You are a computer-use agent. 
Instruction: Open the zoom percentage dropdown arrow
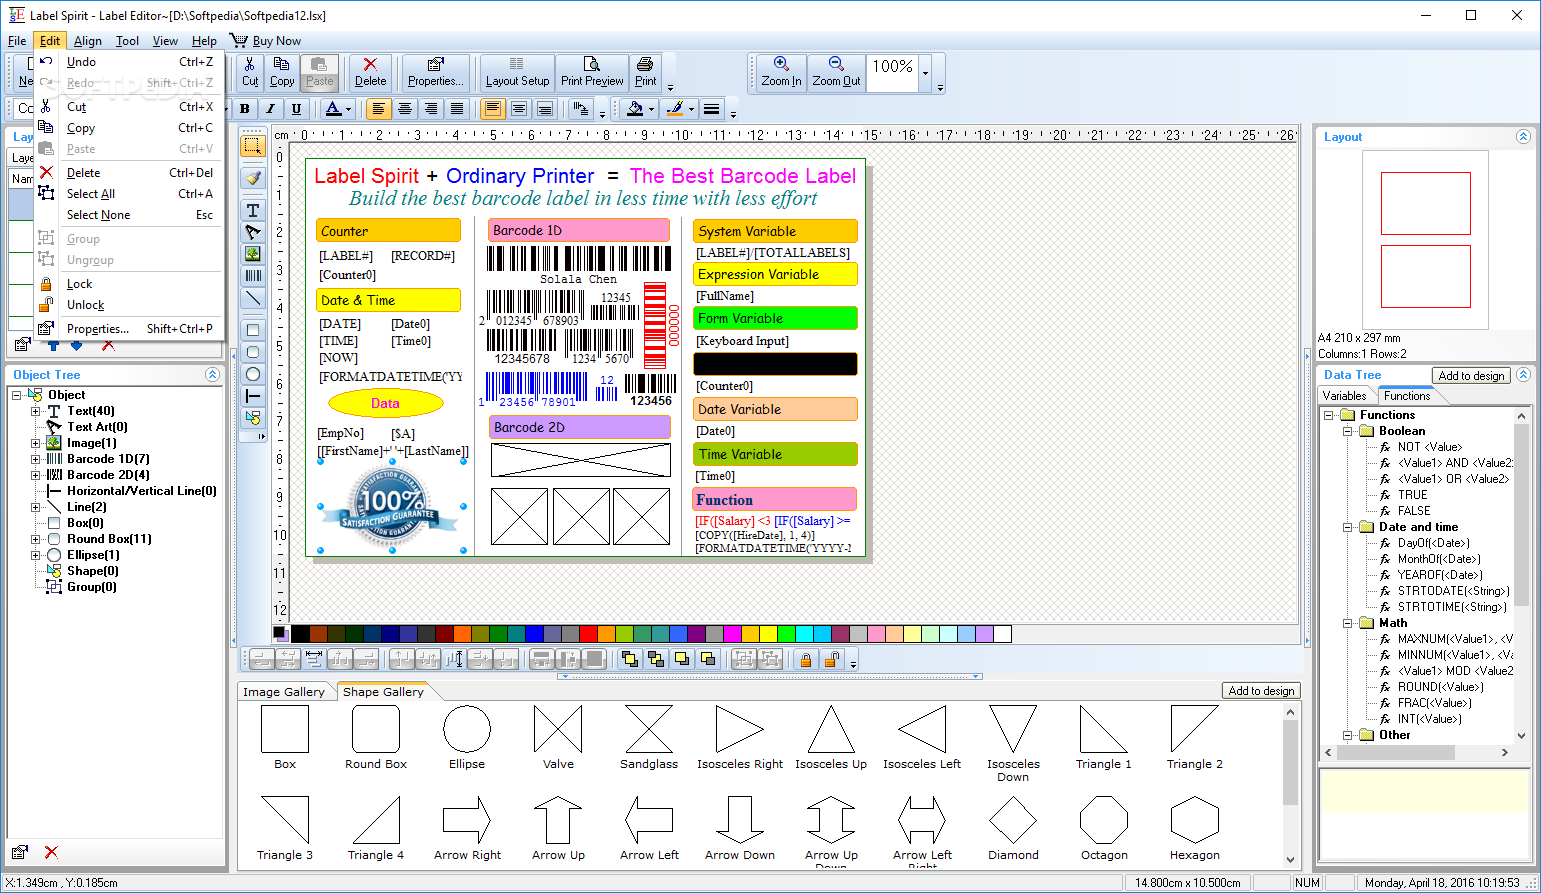pos(925,73)
